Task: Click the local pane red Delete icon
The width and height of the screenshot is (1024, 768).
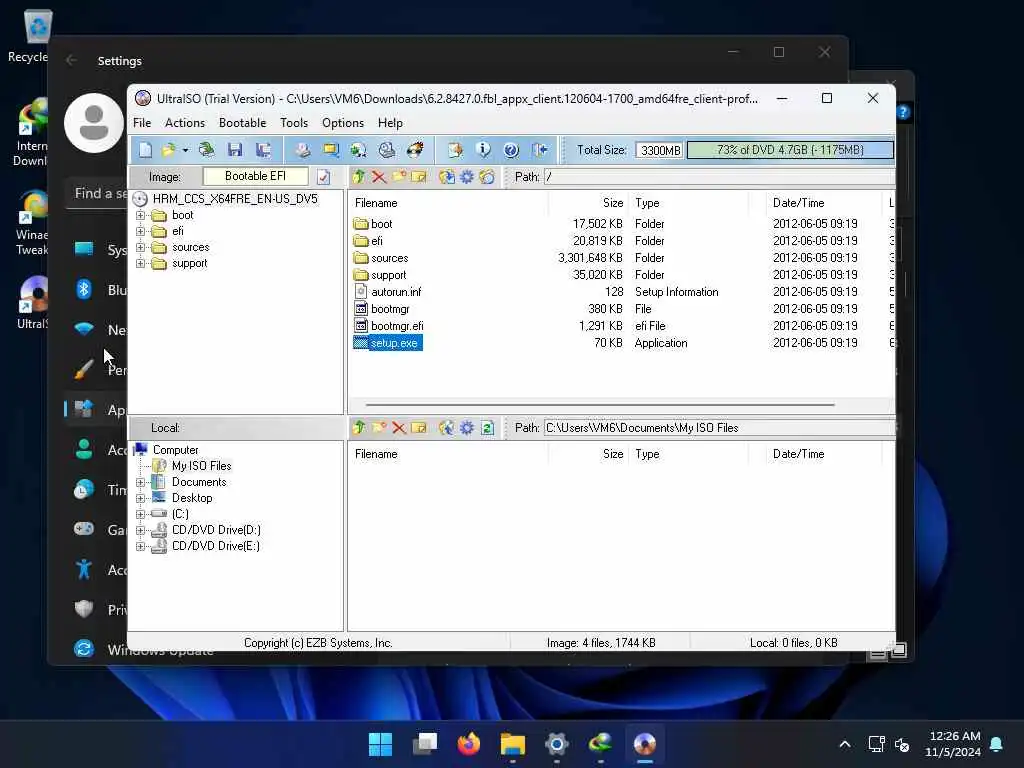Action: coord(399,428)
